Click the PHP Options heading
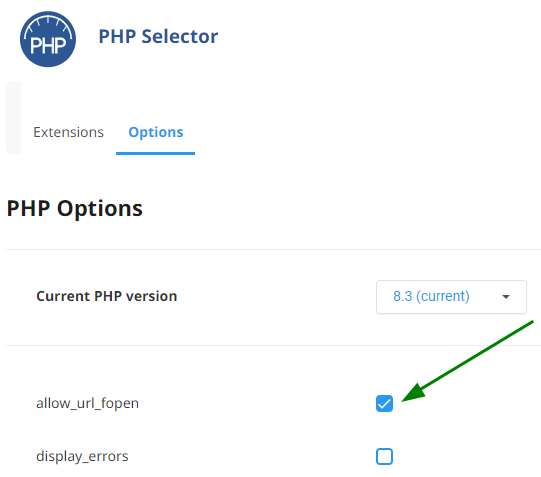Image resolution: width=541 pixels, height=477 pixels. 75,209
